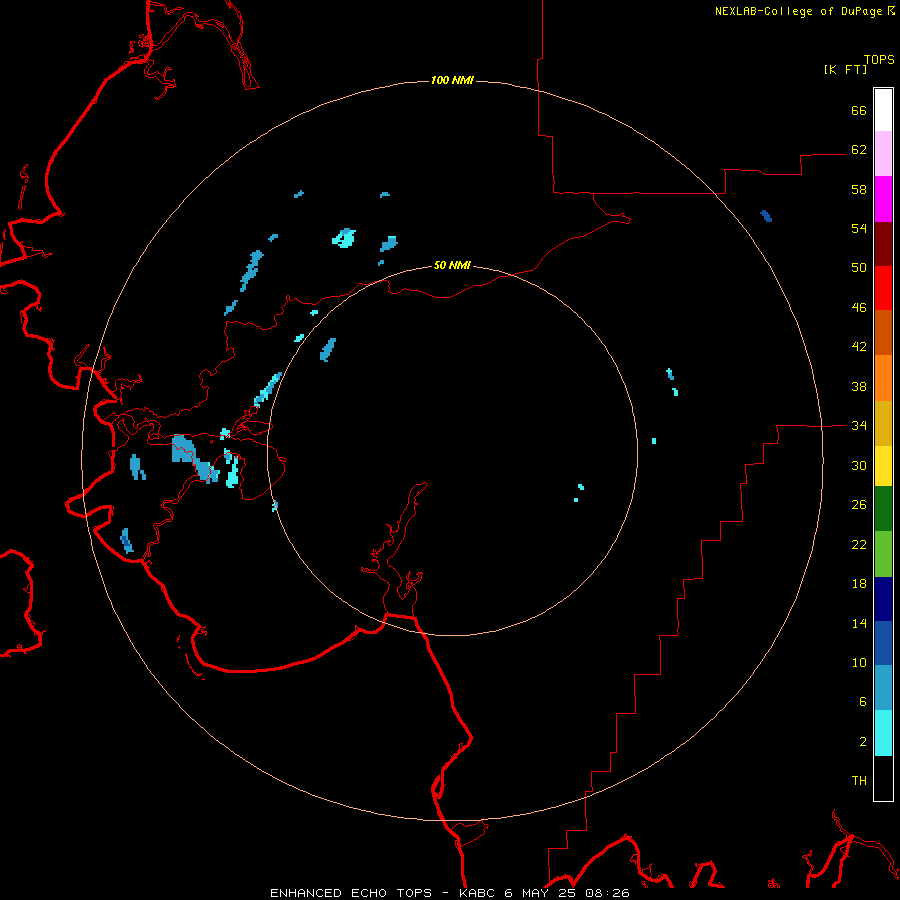Click the "100 NMI" range ring label
The image size is (900, 900).
point(452,80)
